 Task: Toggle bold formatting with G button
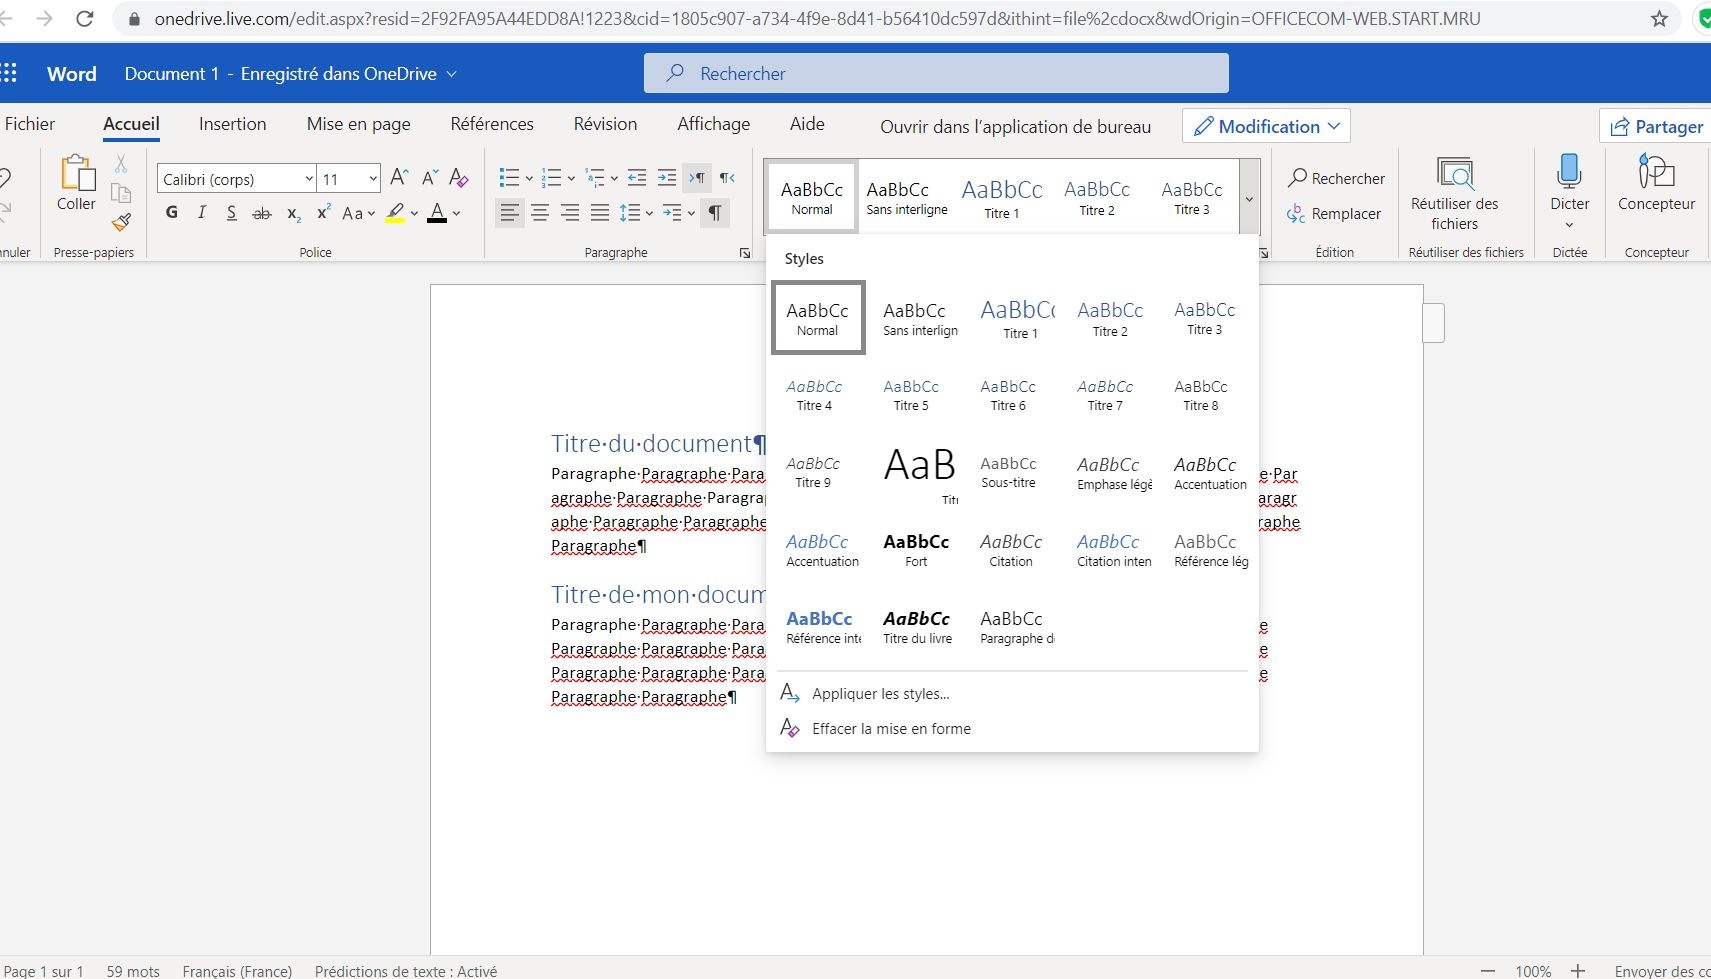[x=172, y=213]
